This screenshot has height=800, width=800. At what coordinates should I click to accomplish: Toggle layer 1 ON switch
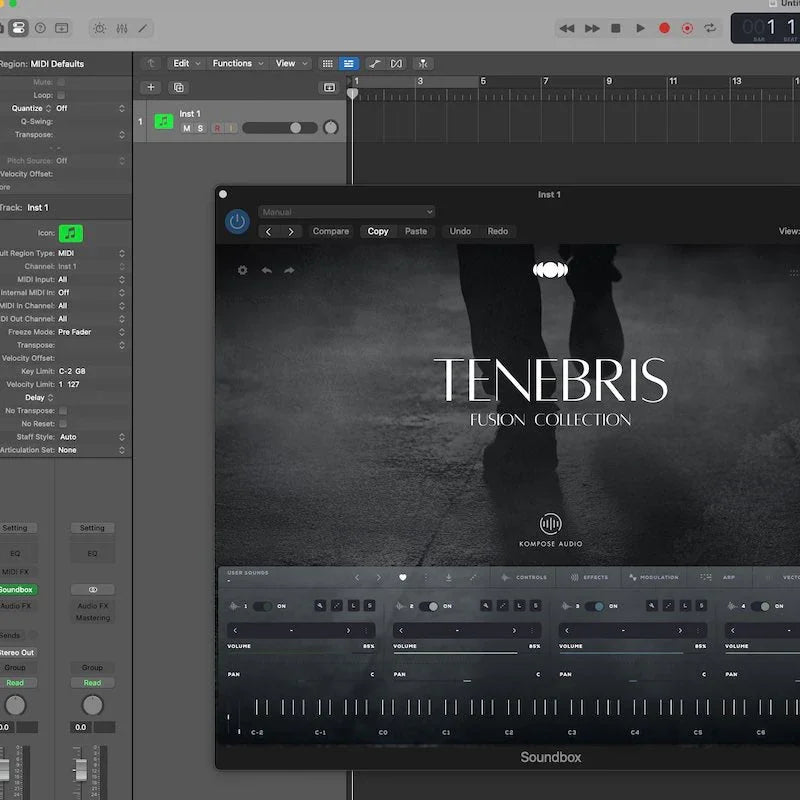click(262, 606)
